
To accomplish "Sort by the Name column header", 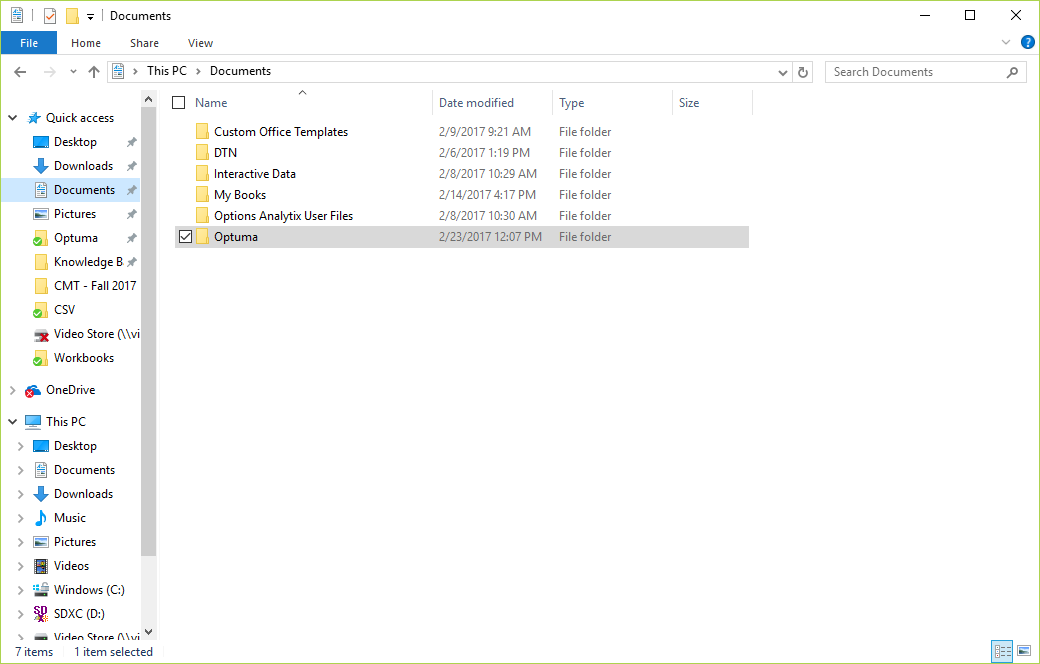I will (x=211, y=103).
